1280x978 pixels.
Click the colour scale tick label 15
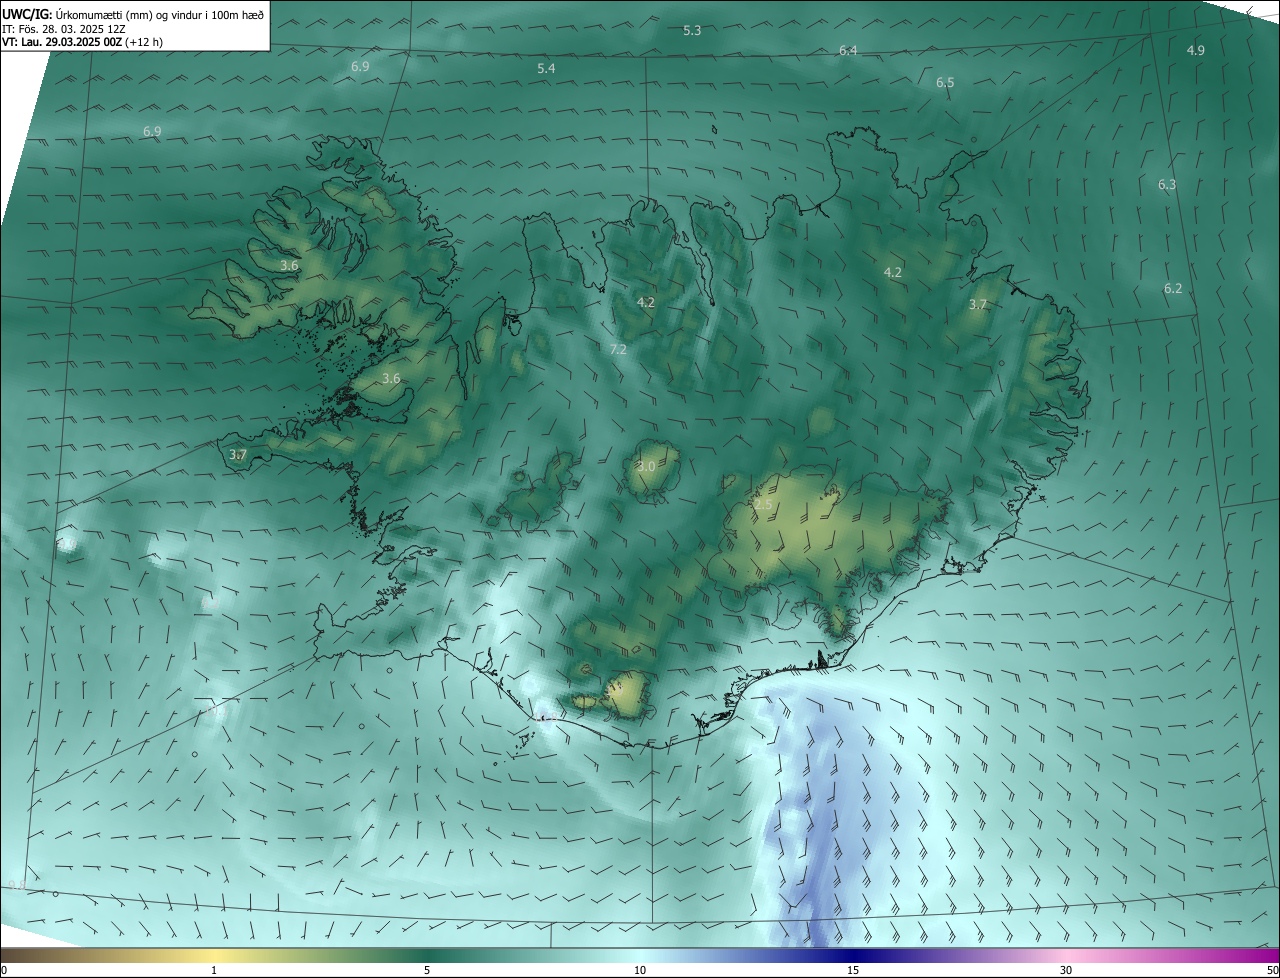(x=853, y=970)
